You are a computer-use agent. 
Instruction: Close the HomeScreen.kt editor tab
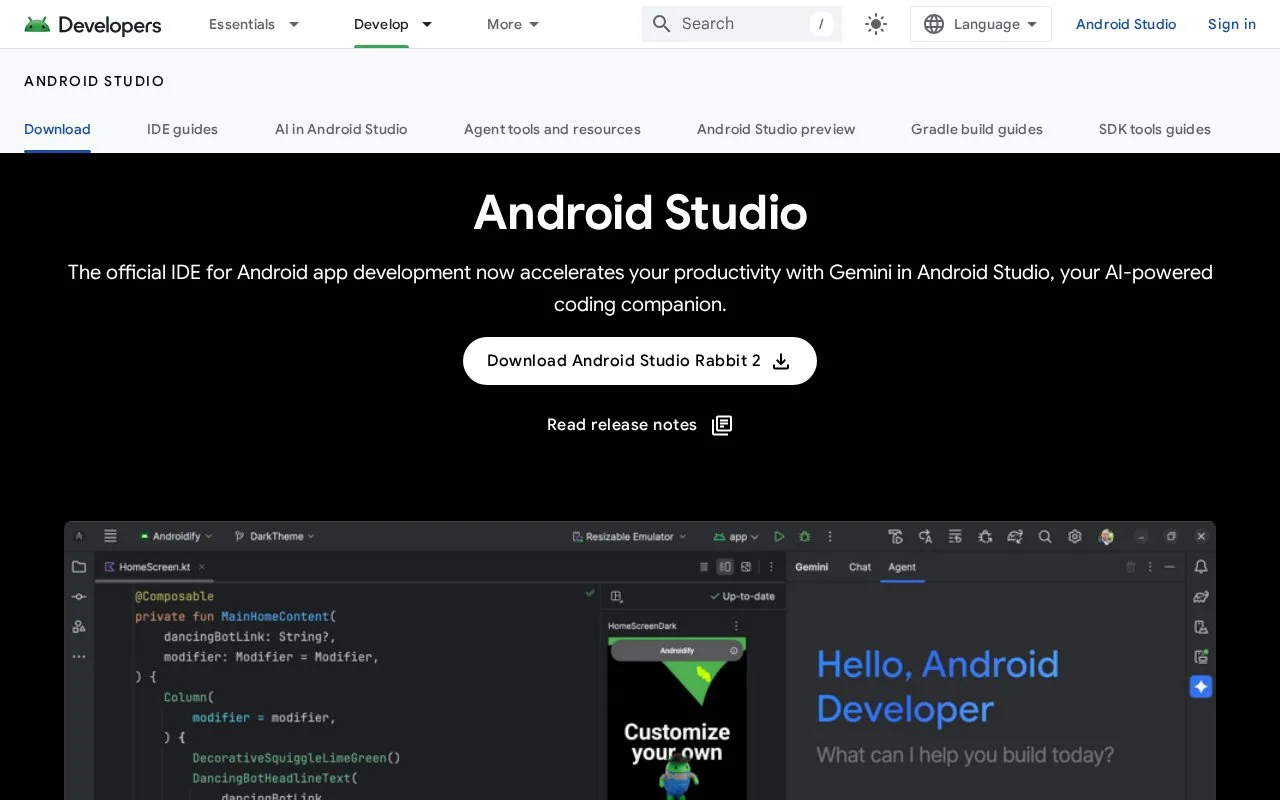pos(202,567)
